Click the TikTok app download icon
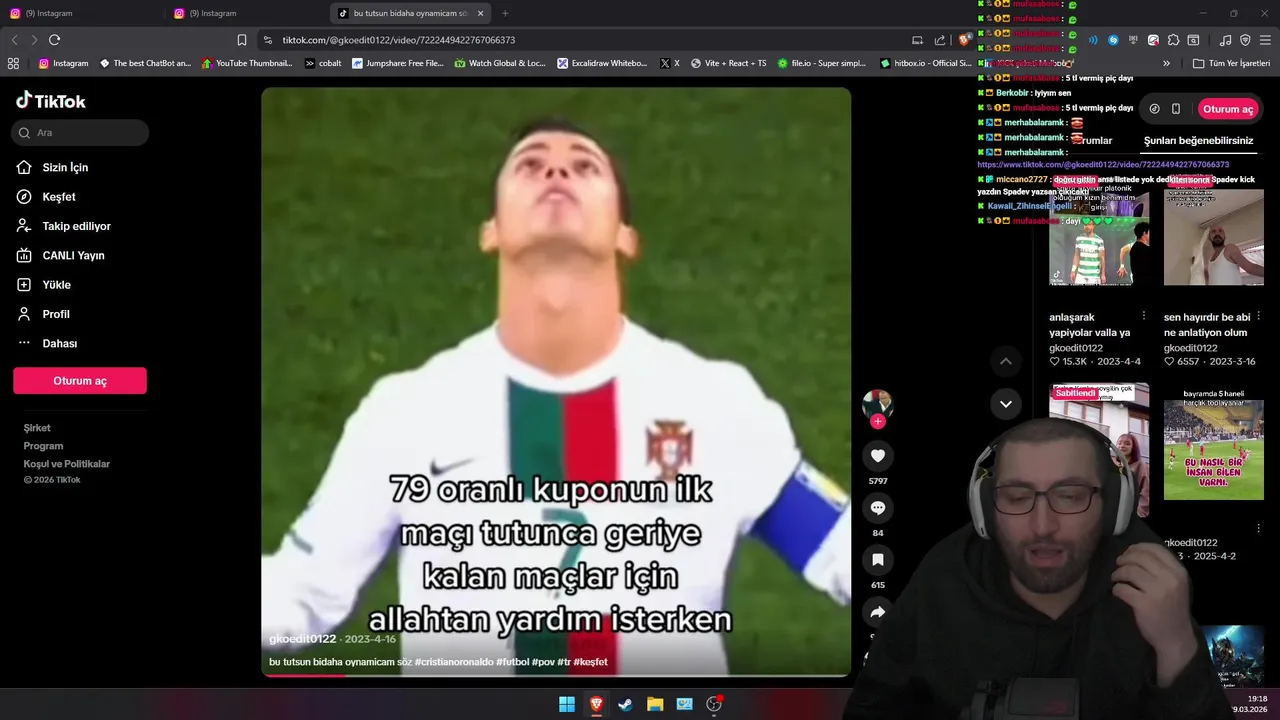Screen dimensions: 1280x720 click(1154, 109)
